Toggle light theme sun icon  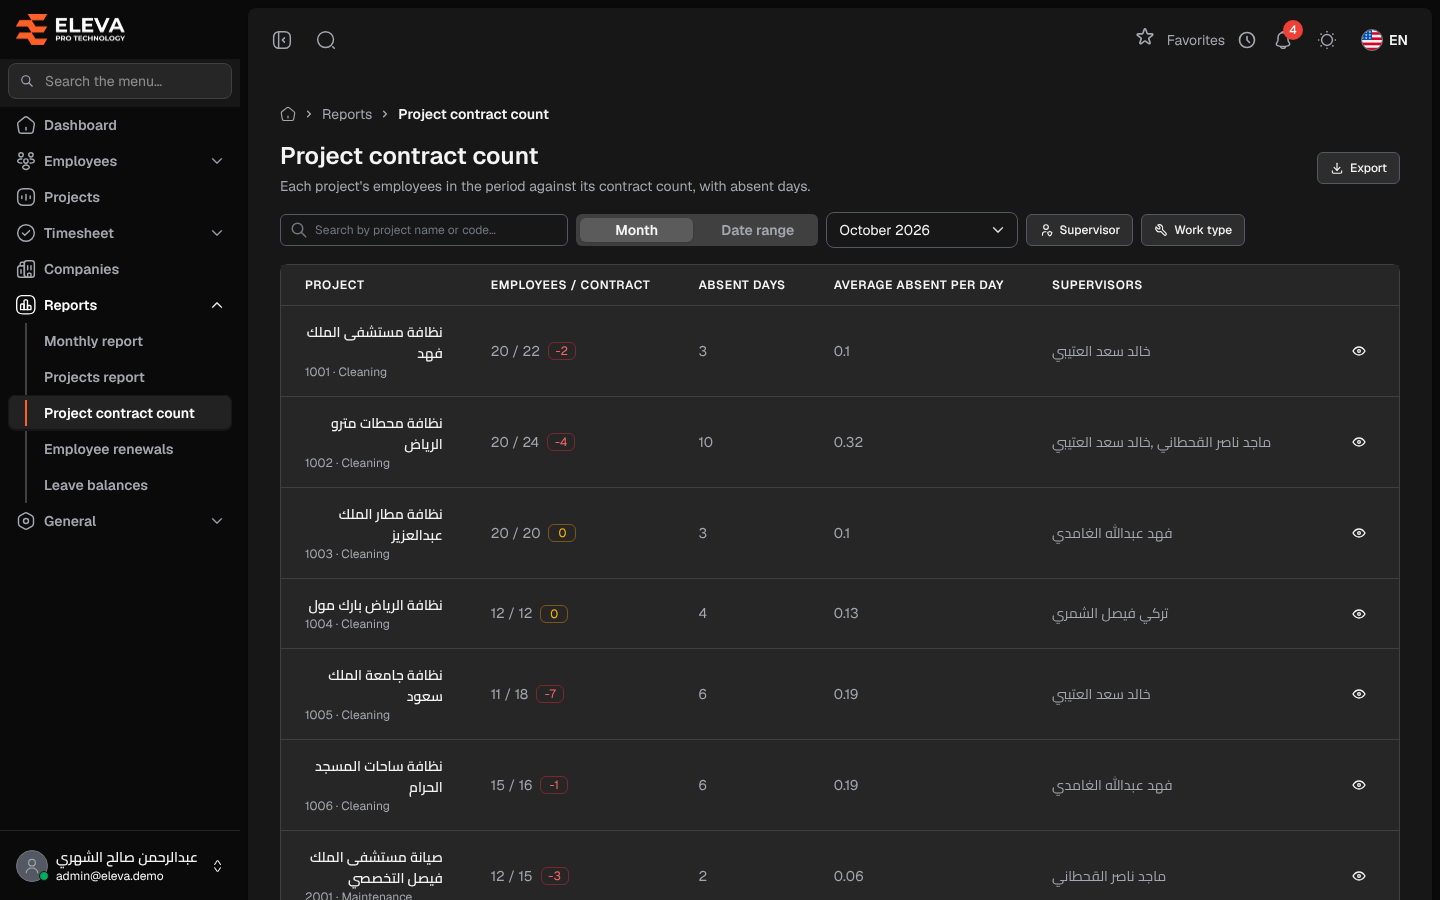click(x=1327, y=40)
